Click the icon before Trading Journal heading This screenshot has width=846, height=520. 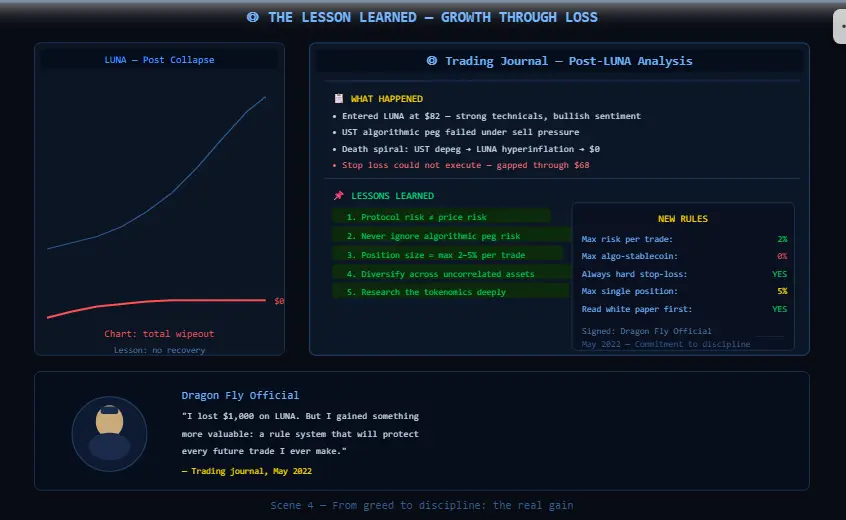[x=432, y=60]
